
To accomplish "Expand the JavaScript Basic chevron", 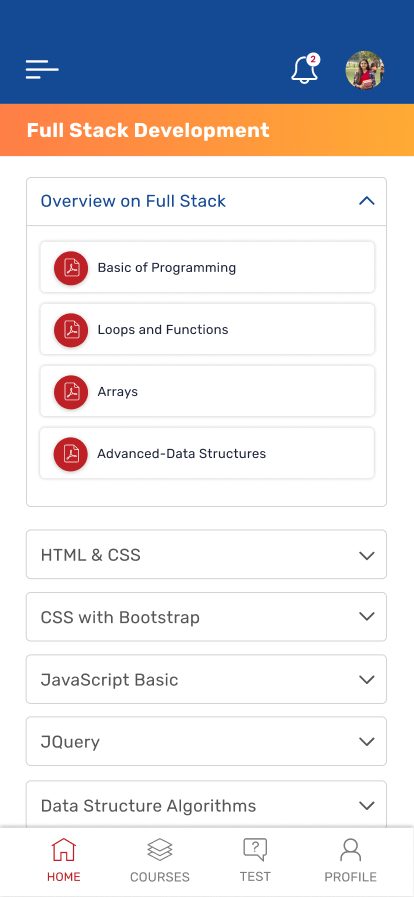I will [x=367, y=680].
